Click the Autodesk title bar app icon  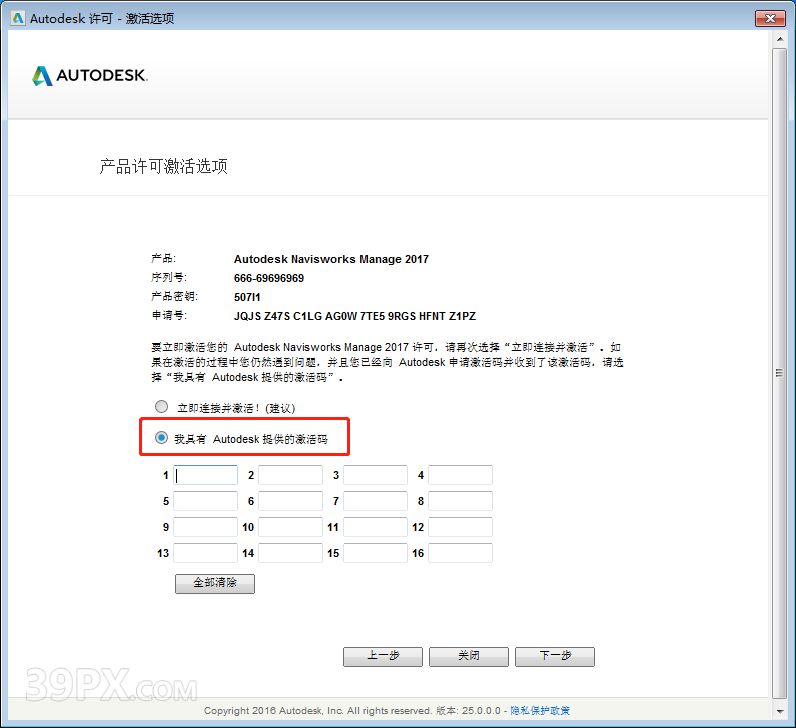click(18, 18)
